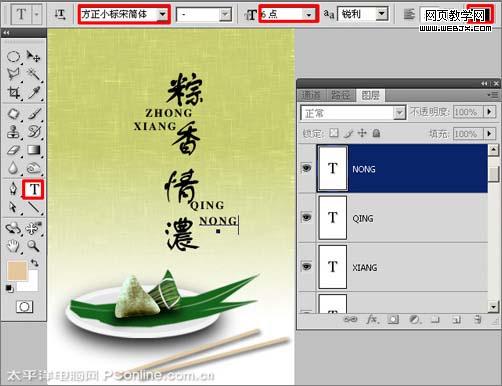Toggle Quick Mask mode
502x386 pixels.
24,306
